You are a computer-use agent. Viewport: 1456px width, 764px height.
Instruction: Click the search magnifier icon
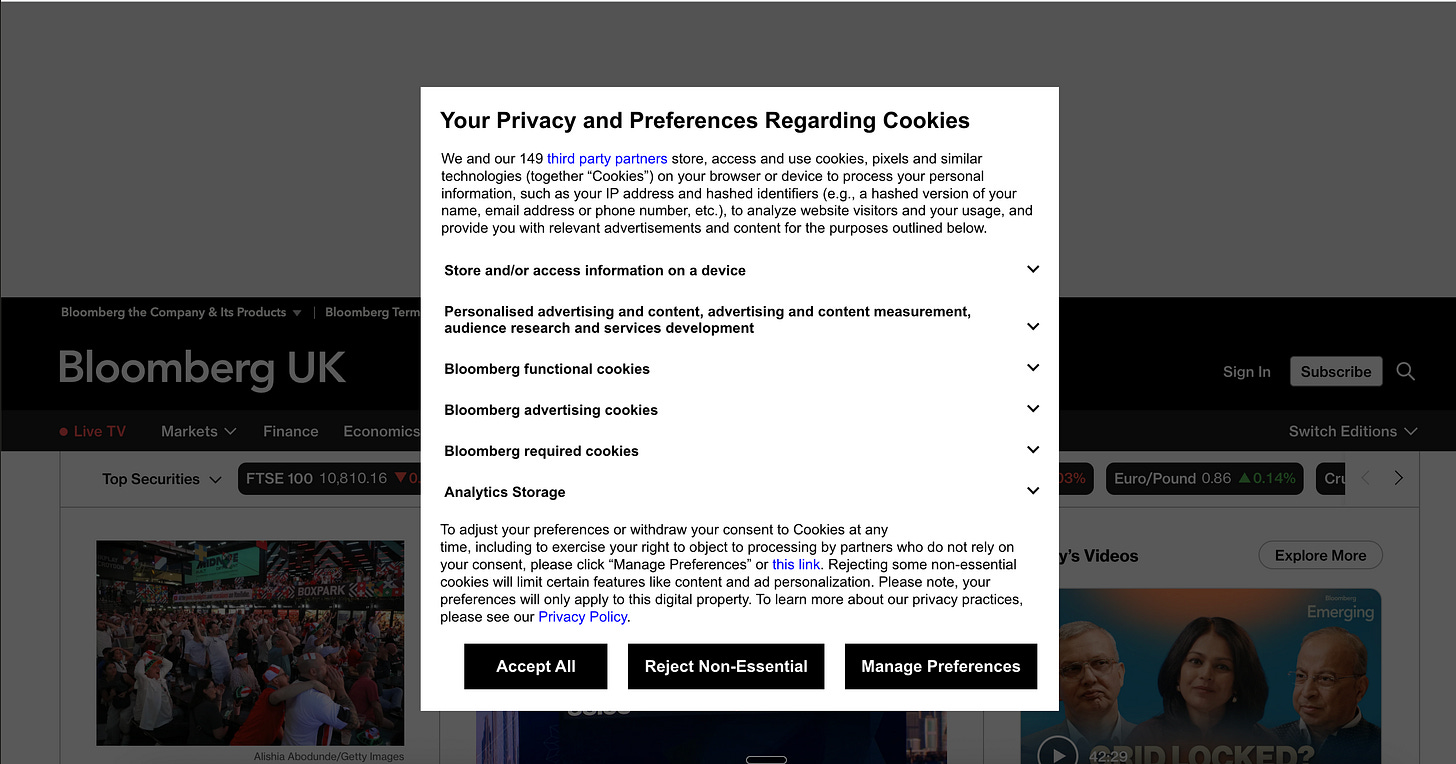coord(1405,371)
